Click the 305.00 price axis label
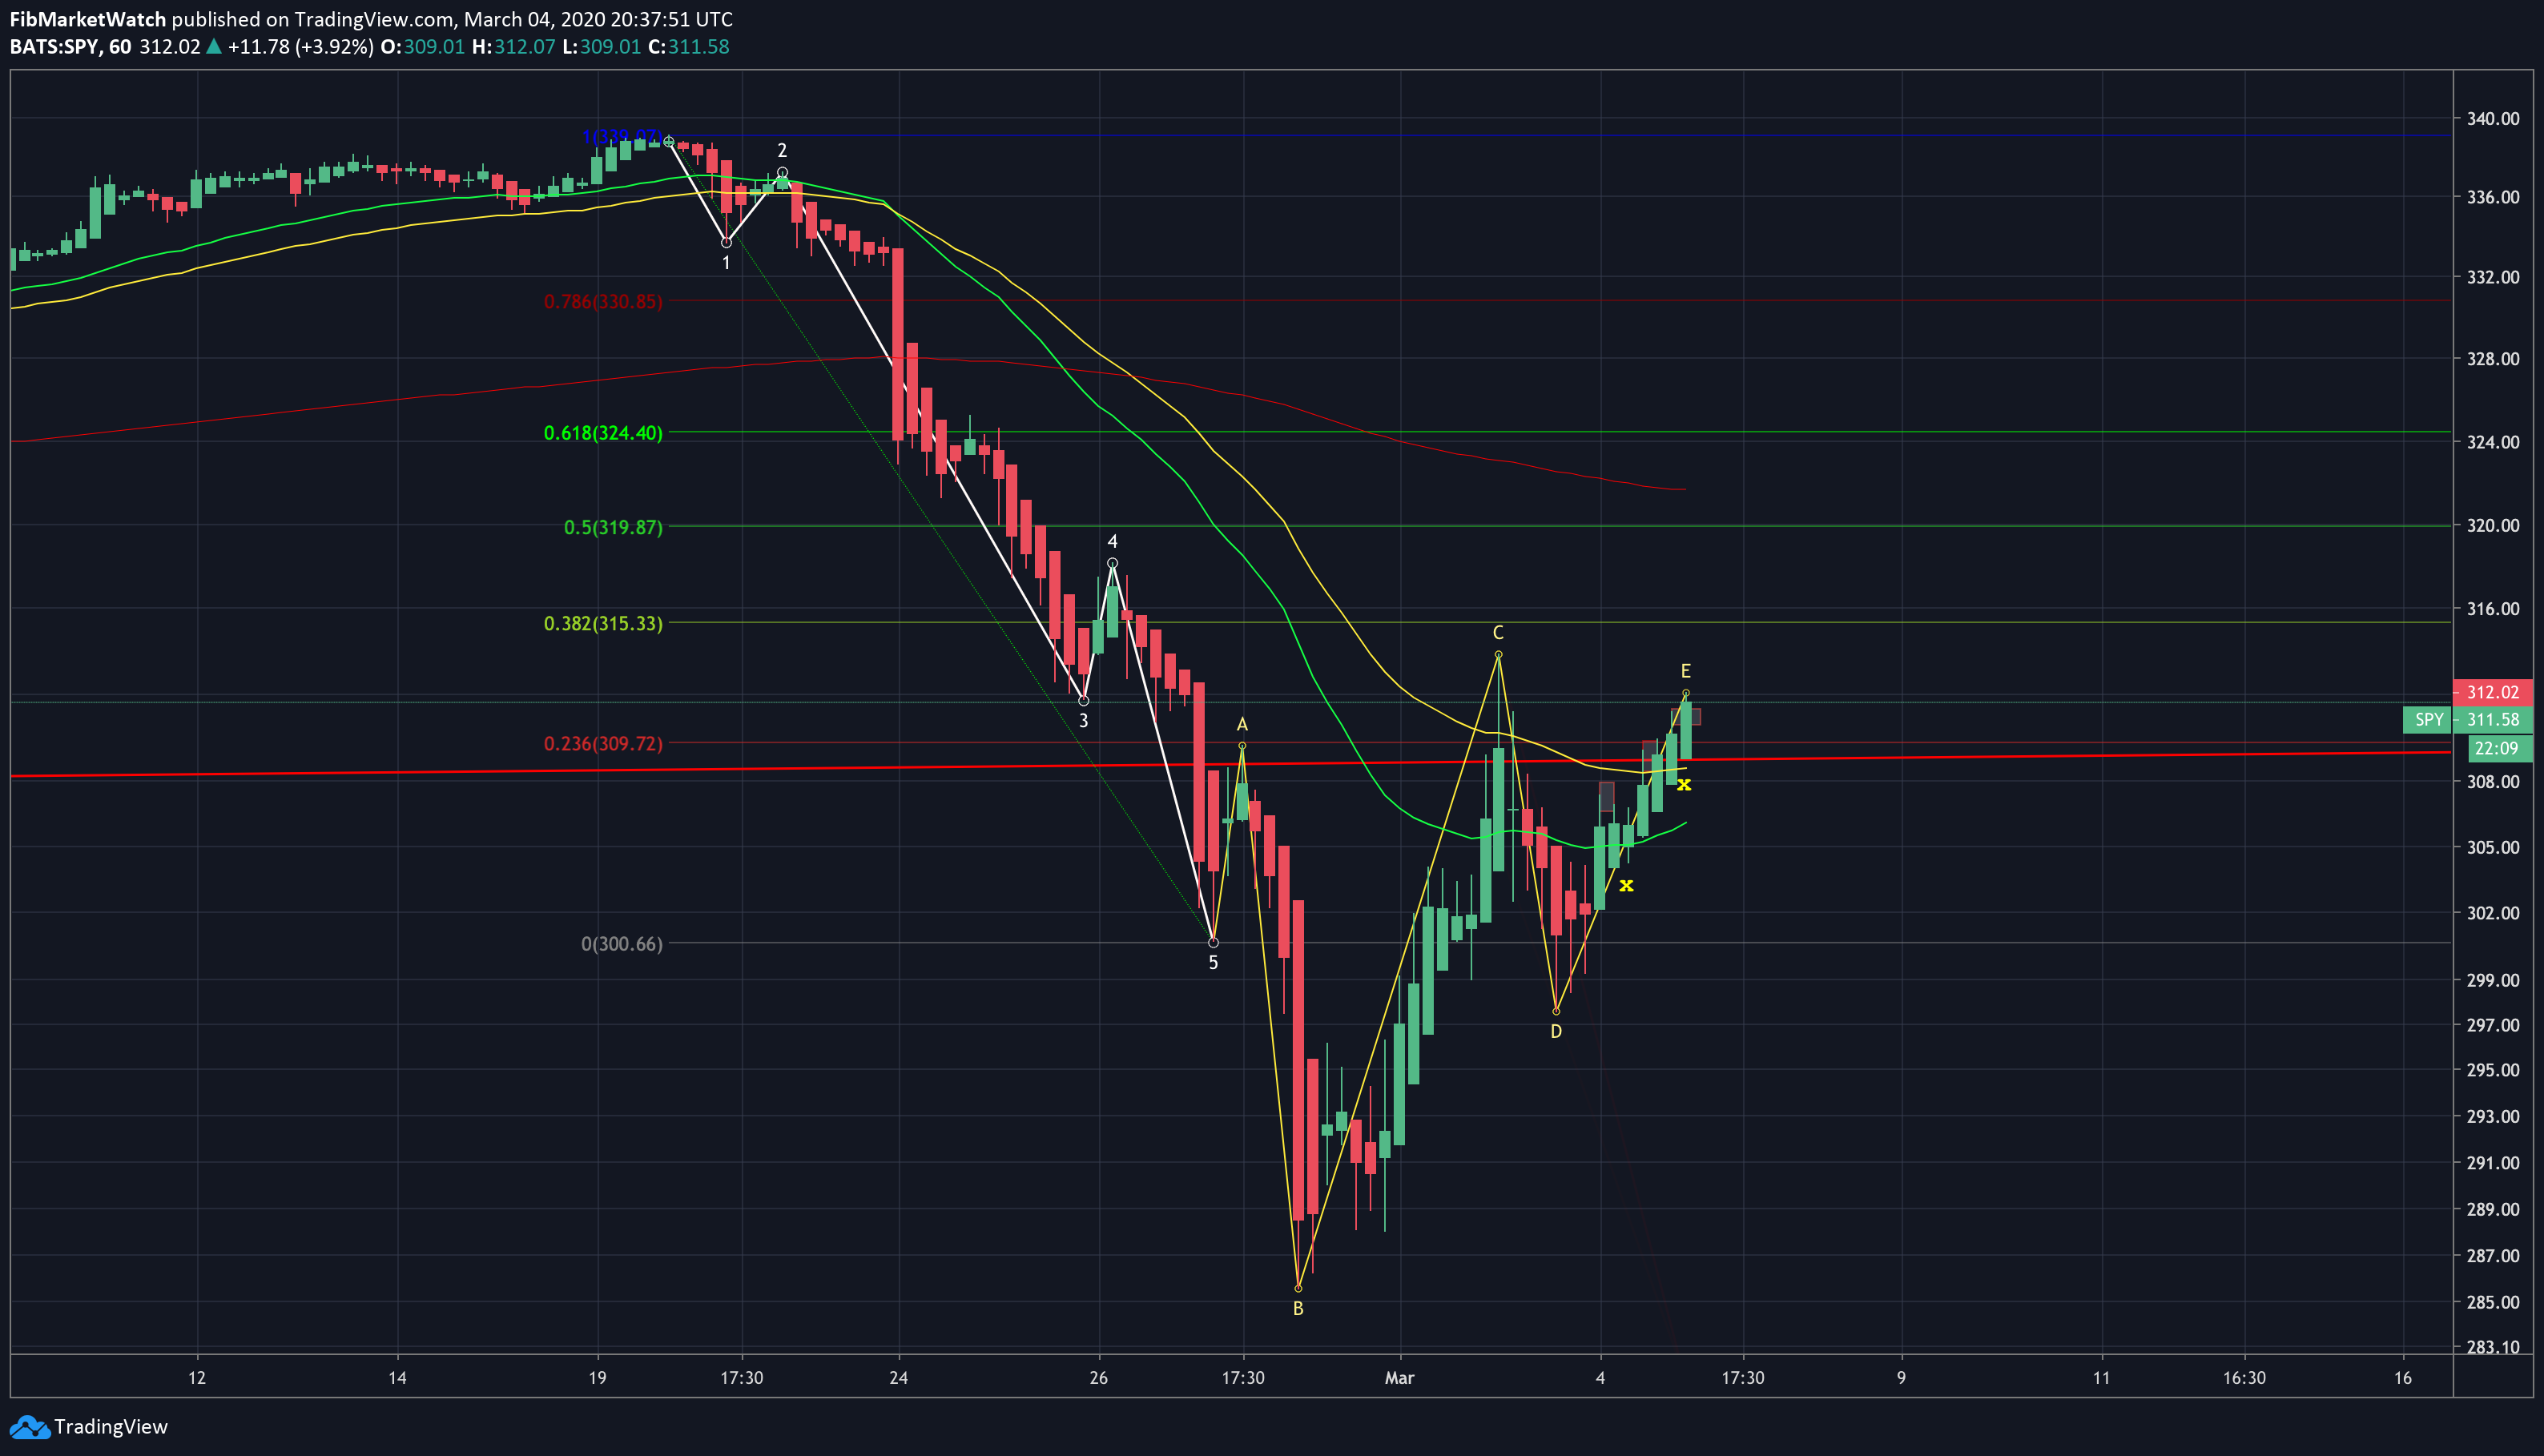2544x1456 pixels. [x=2493, y=848]
